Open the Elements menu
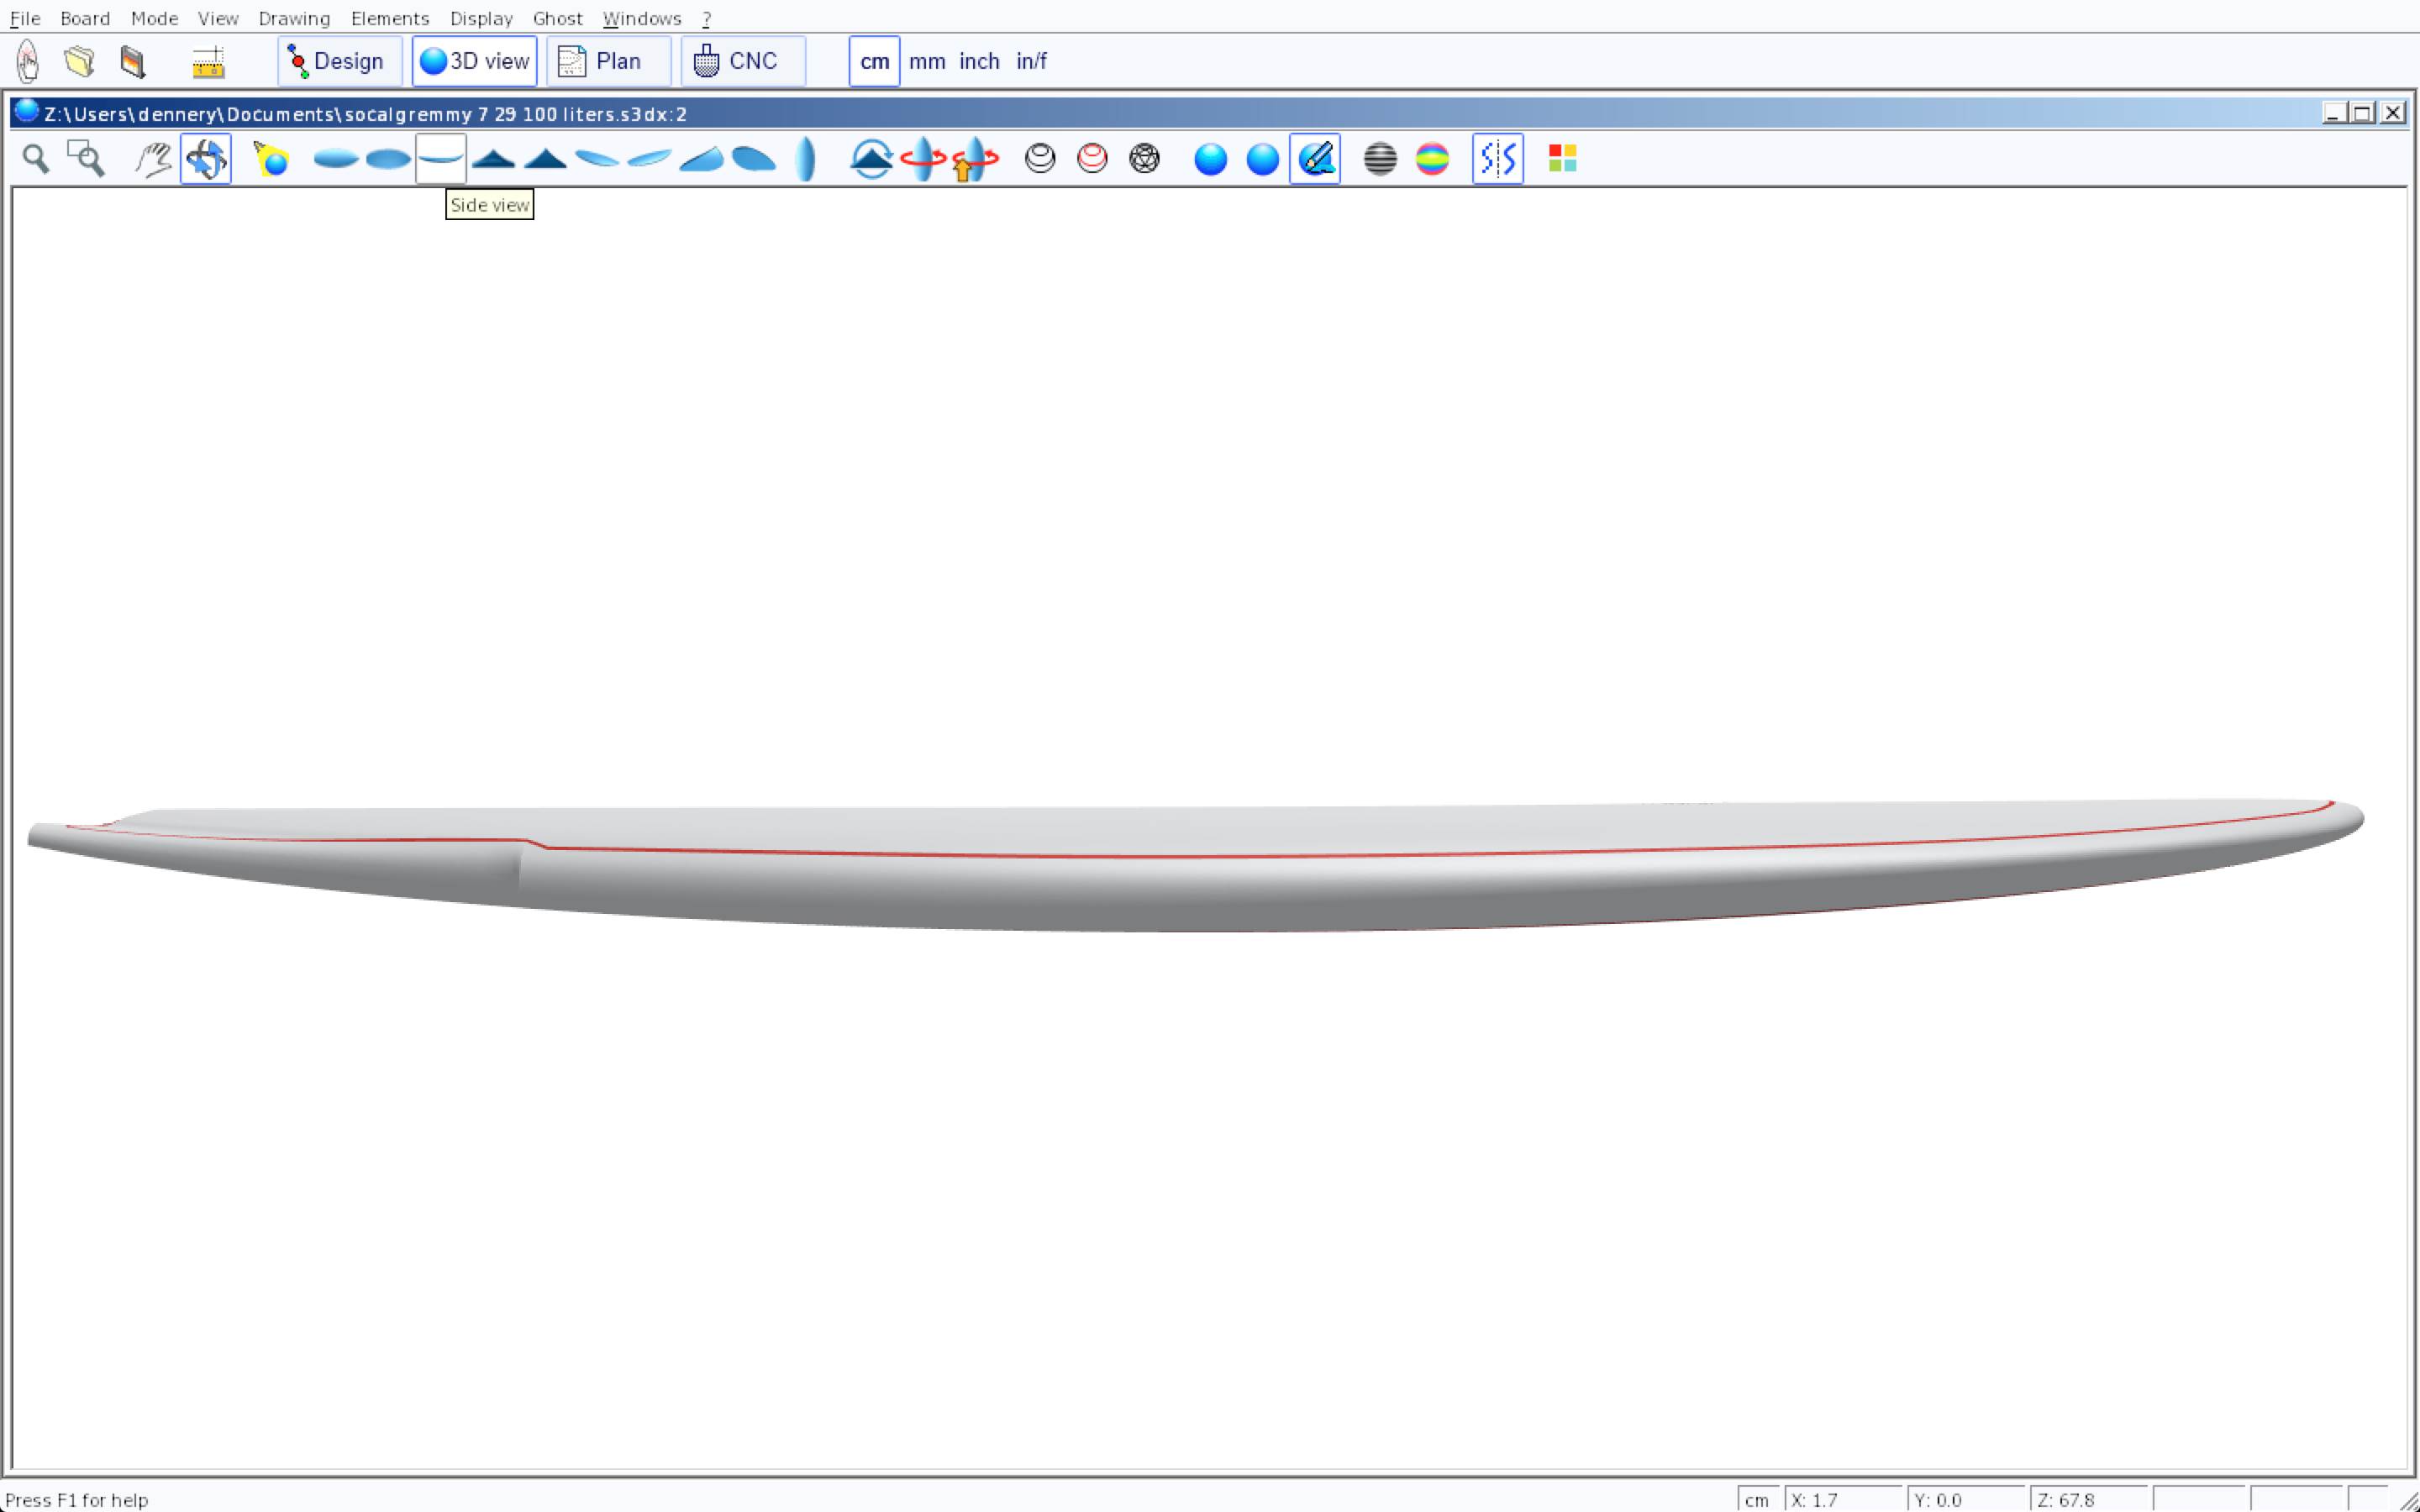2420x1512 pixels. click(x=390, y=19)
